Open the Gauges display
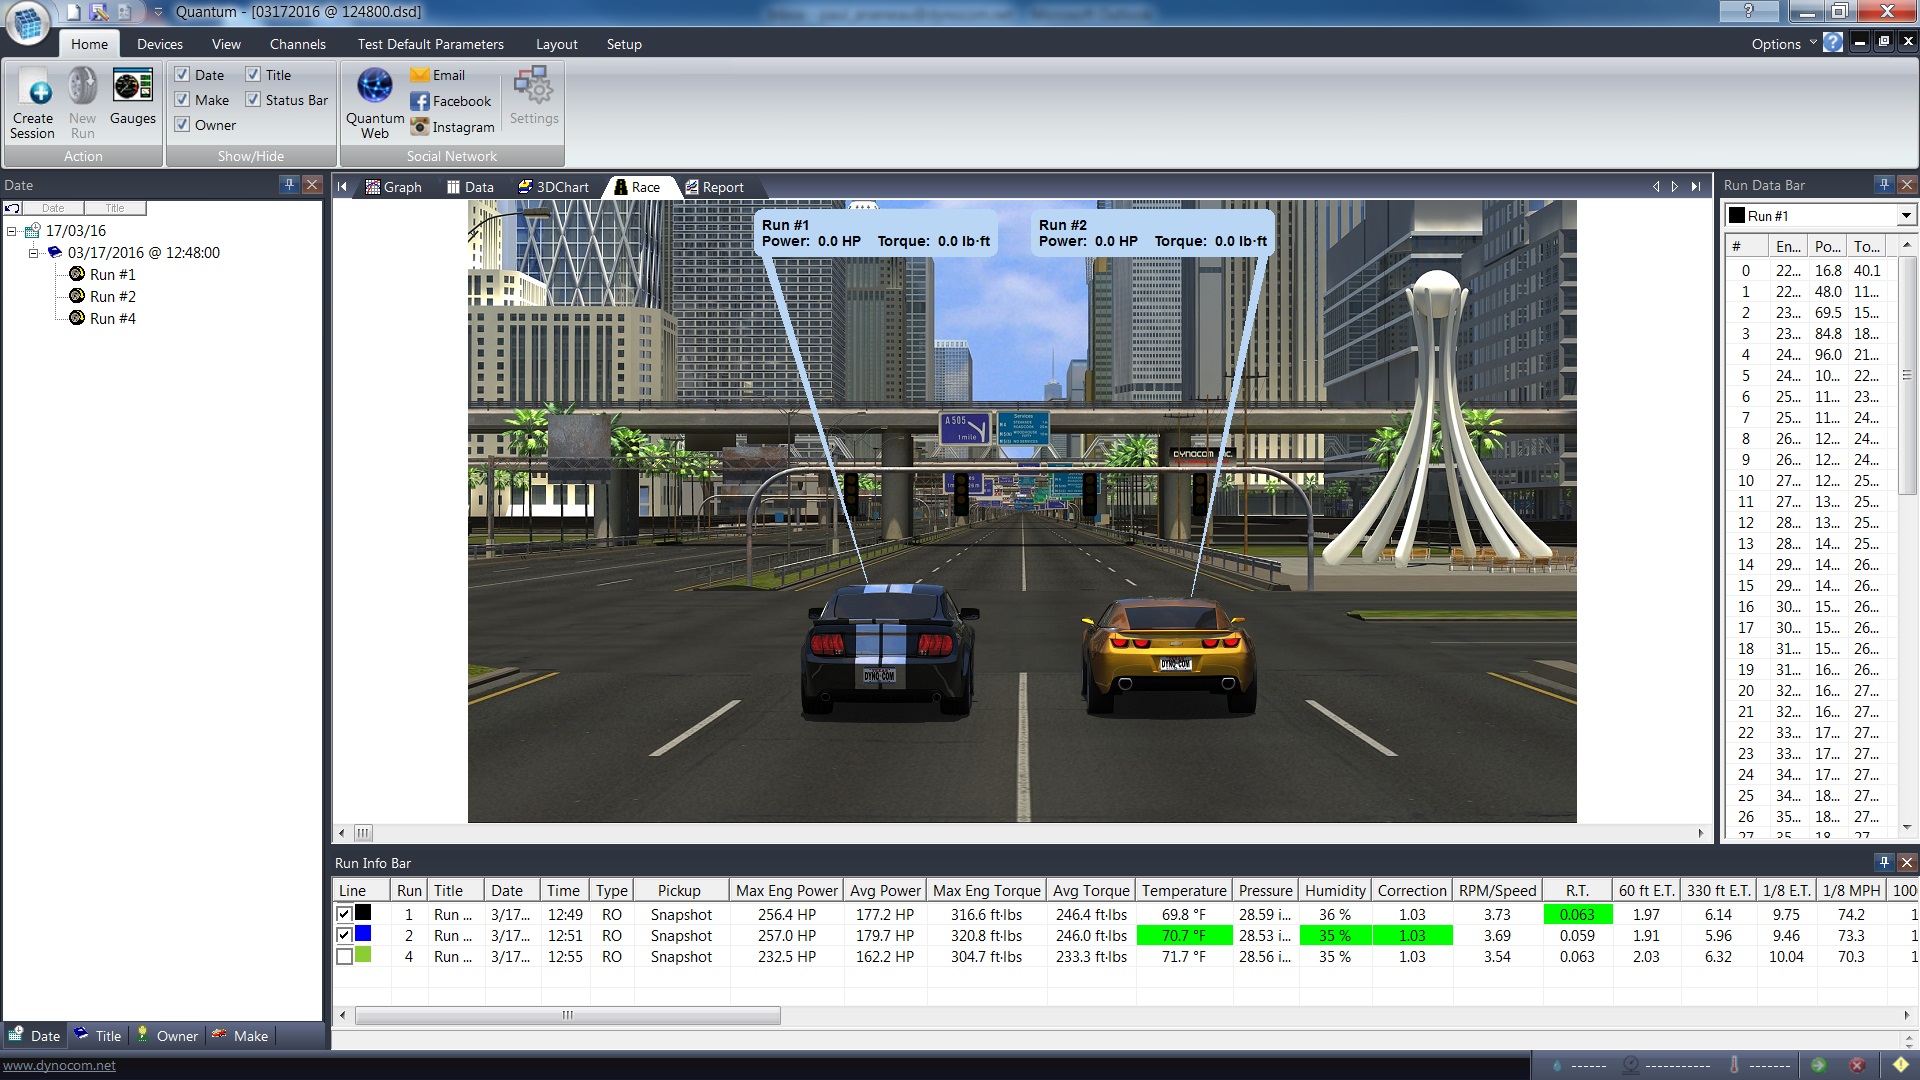Screen dimensions: 1920x1080 [x=132, y=97]
